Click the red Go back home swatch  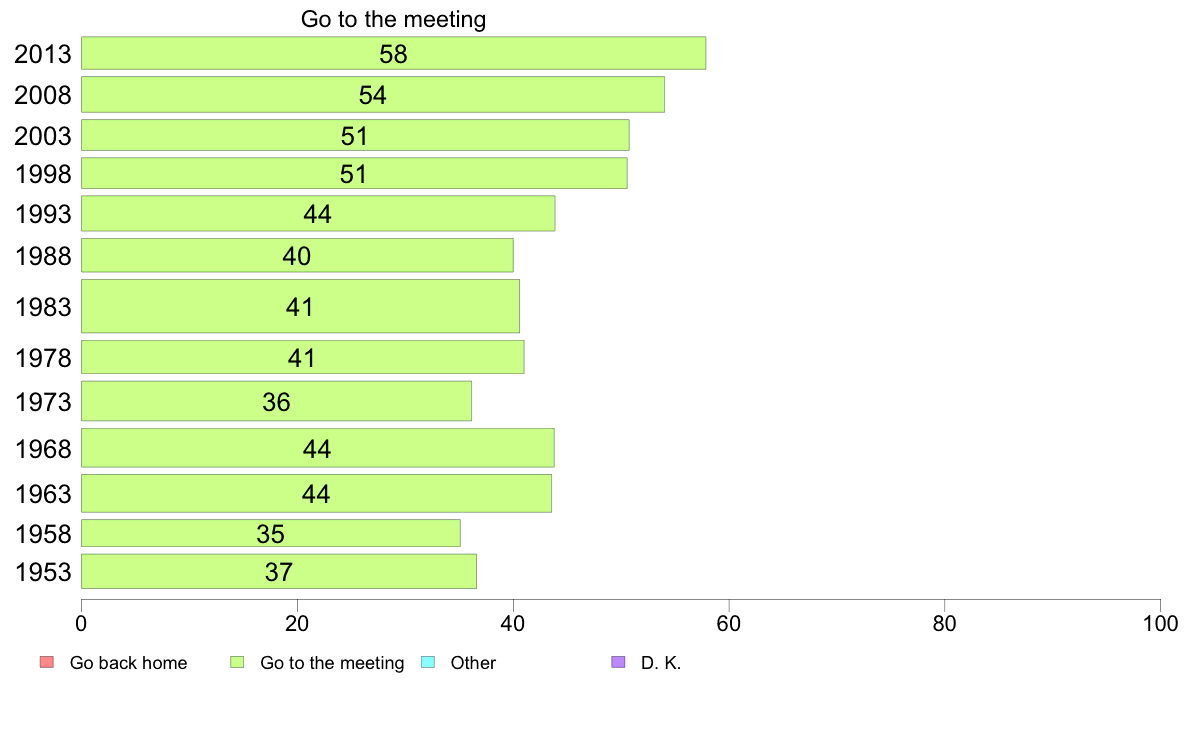pos(47,662)
